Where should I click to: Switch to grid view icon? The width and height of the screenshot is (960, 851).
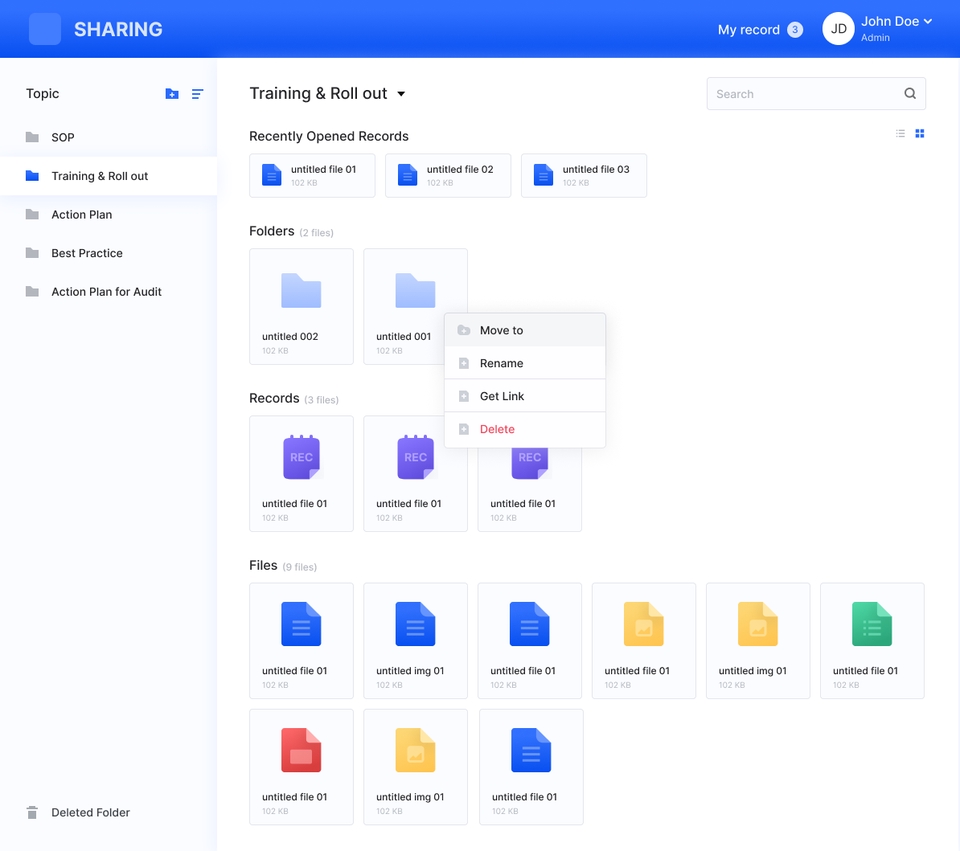(920, 133)
